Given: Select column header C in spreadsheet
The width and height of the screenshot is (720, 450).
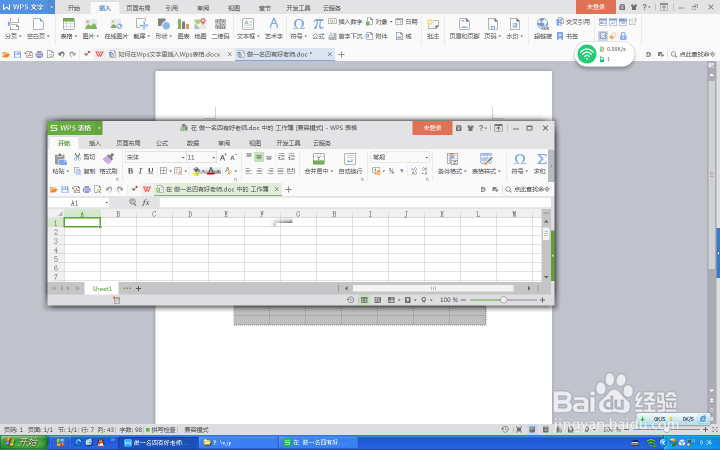Looking at the screenshot, I should (x=154, y=214).
